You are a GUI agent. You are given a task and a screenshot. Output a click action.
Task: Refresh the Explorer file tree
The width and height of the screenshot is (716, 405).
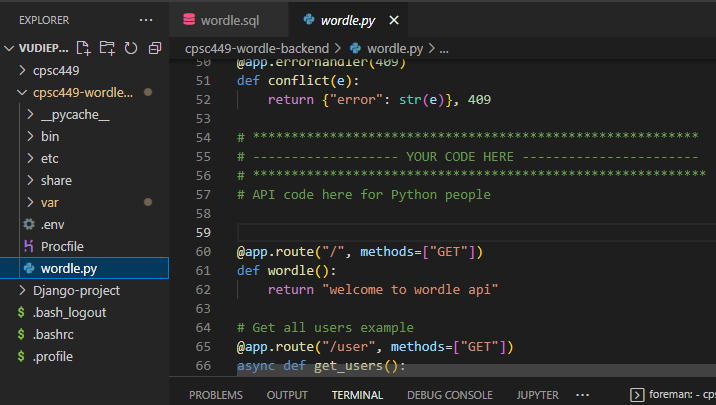pyautogui.click(x=130, y=48)
